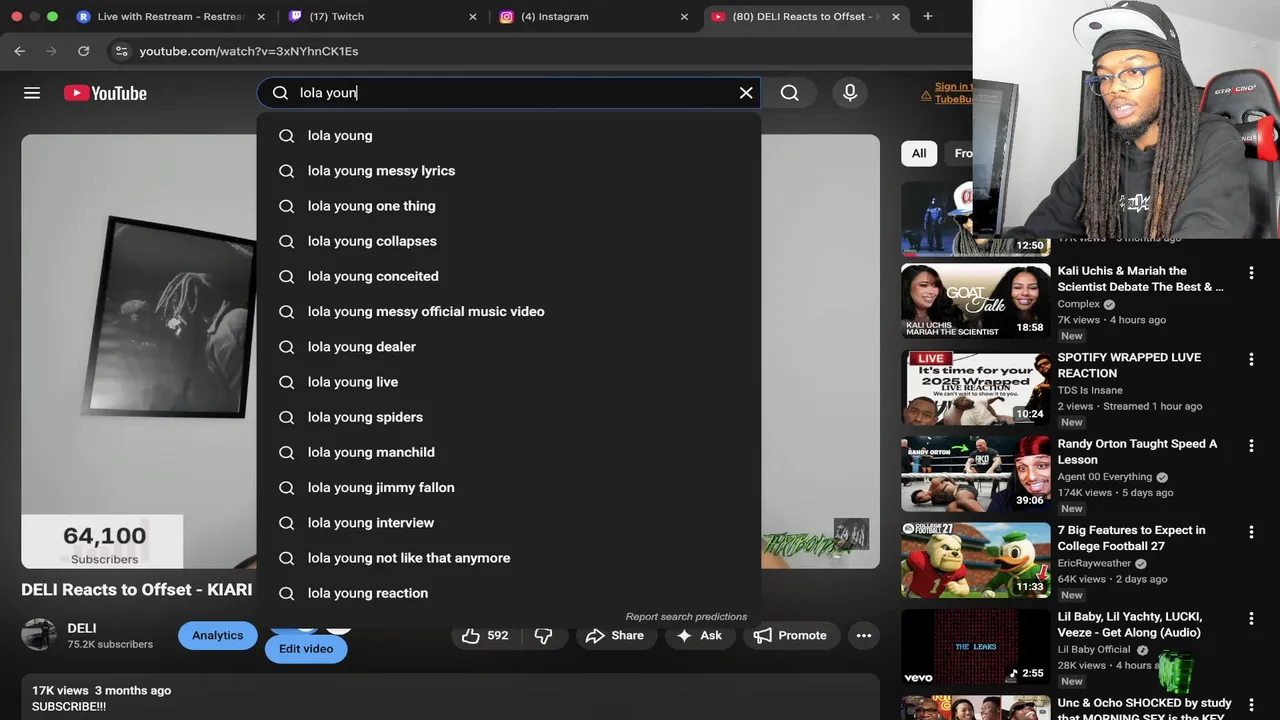Start voice search with the microphone
The height and width of the screenshot is (720, 1280).
click(850, 93)
